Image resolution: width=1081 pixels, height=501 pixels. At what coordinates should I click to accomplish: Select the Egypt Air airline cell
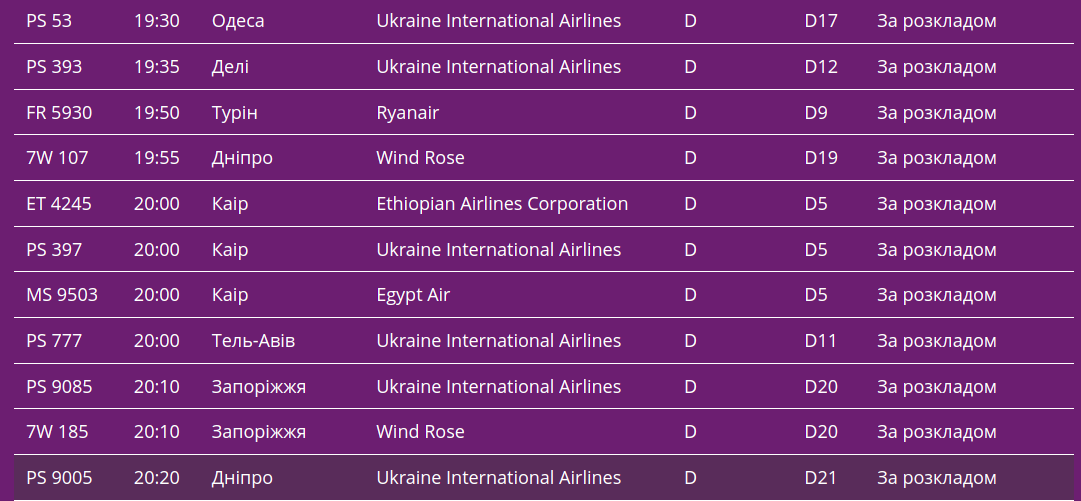tap(413, 295)
